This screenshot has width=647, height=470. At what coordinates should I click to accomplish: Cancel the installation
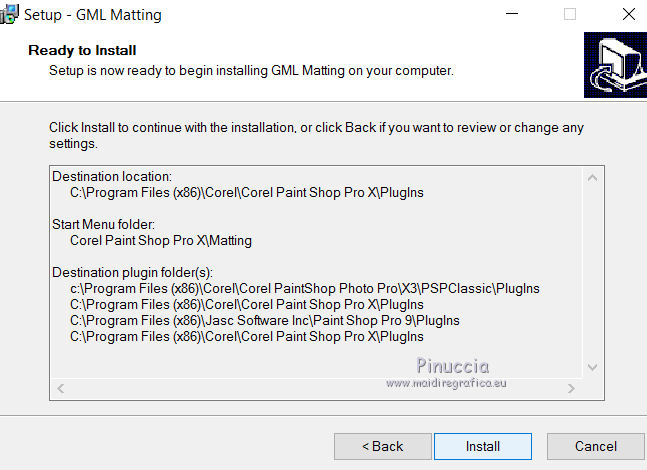point(596,446)
